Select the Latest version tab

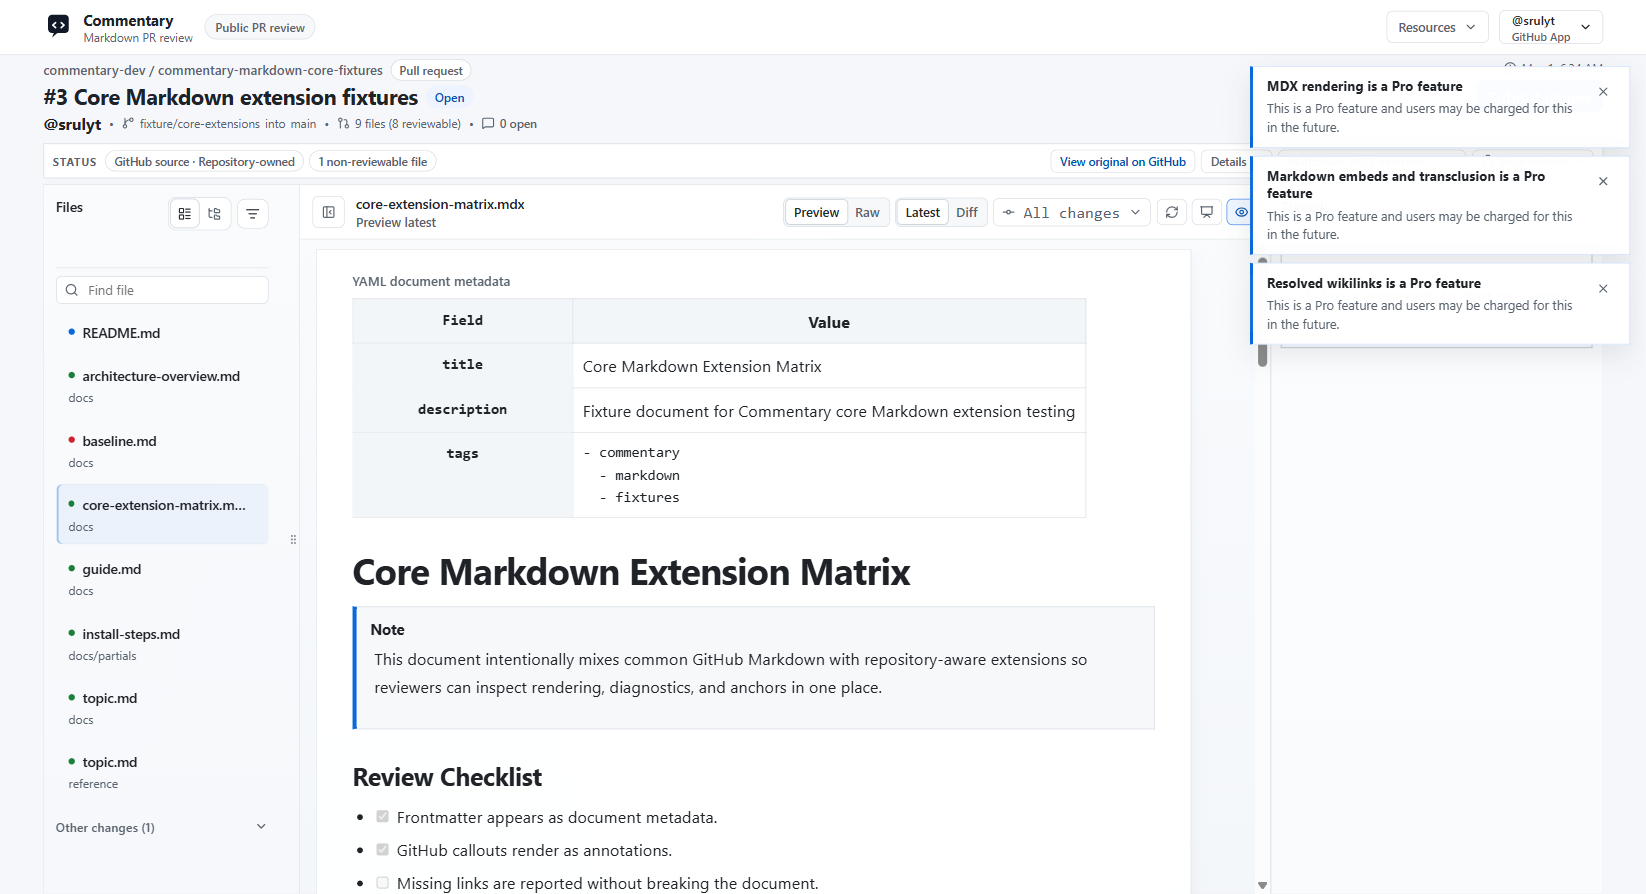(922, 213)
